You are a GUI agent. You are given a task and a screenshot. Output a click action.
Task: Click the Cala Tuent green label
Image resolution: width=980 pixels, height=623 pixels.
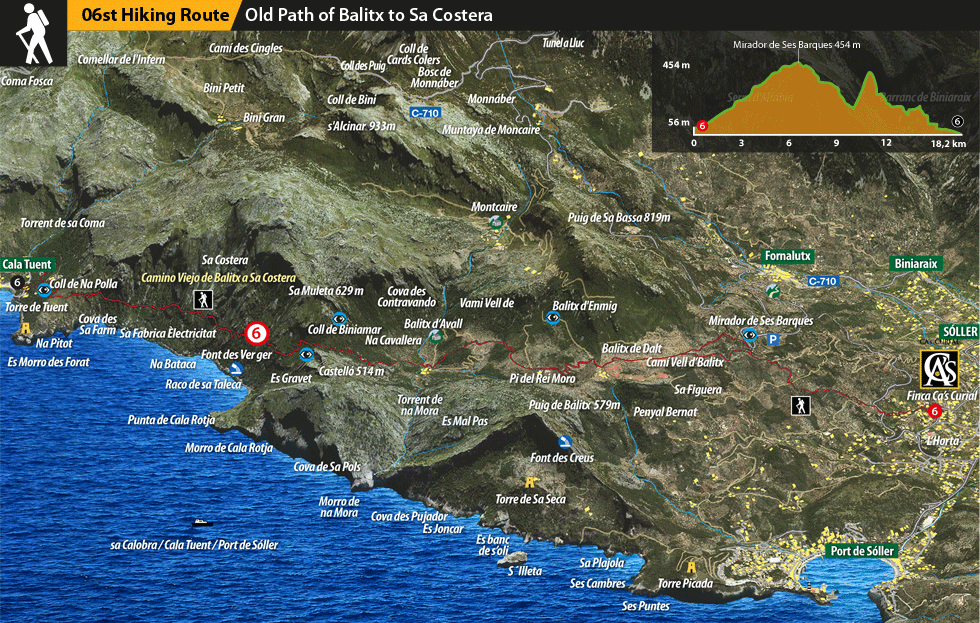(x=26, y=264)
